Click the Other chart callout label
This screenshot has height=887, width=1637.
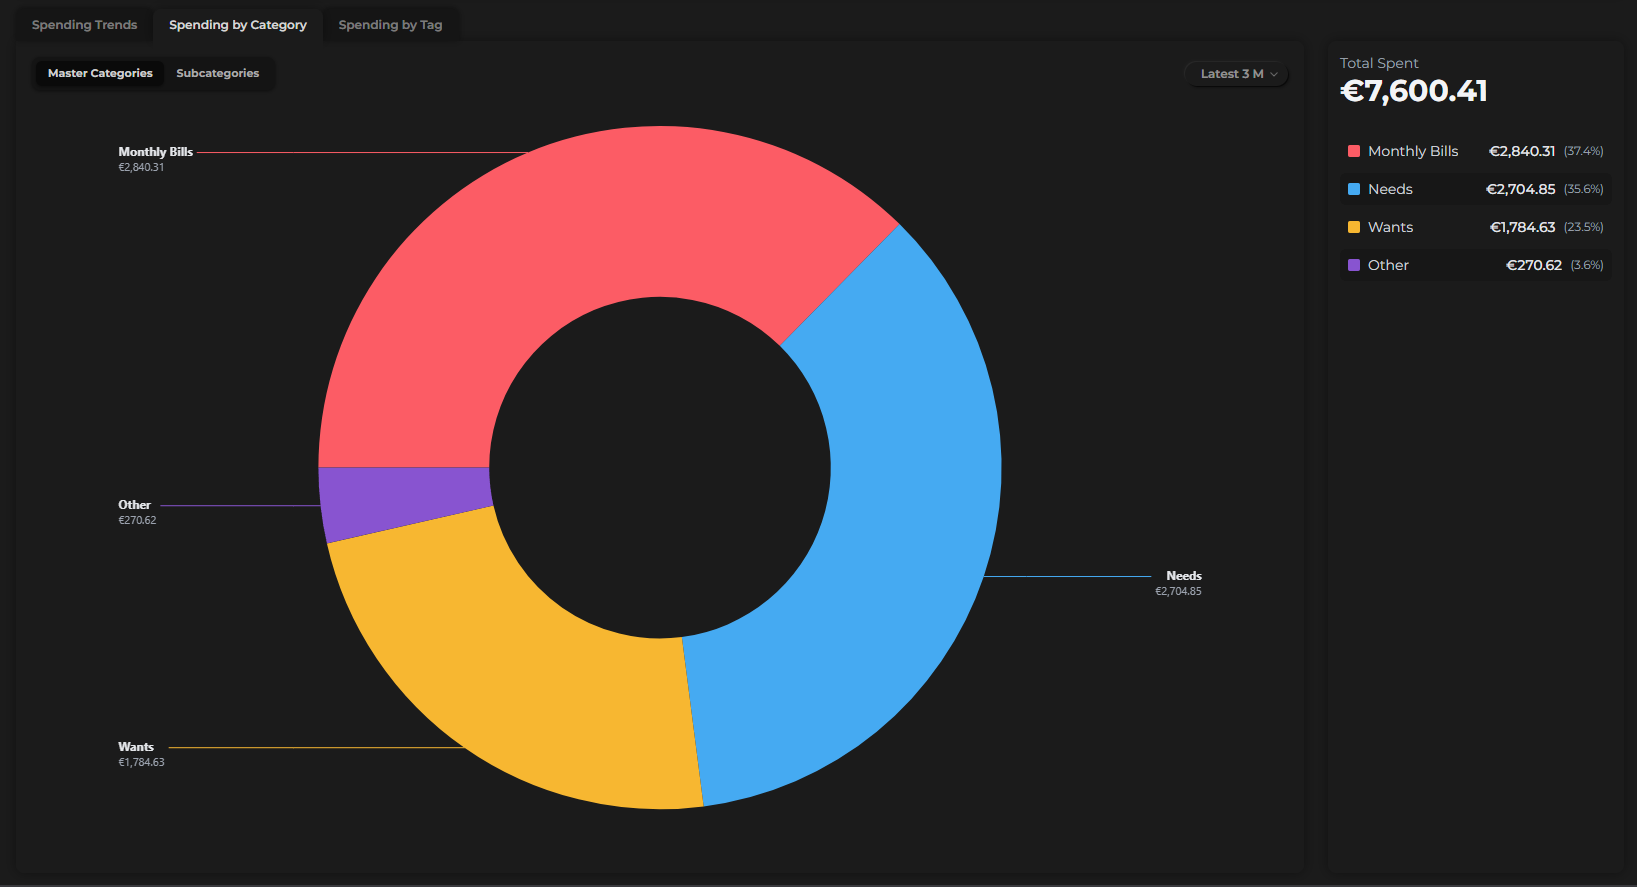(x=134, y=505)
